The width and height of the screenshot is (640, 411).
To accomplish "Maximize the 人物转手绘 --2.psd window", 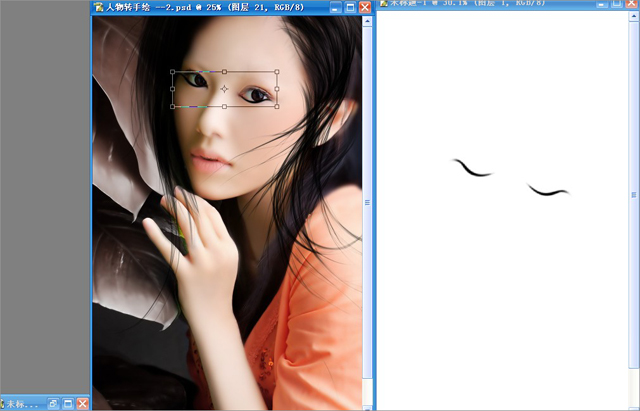I will point(350,7).
